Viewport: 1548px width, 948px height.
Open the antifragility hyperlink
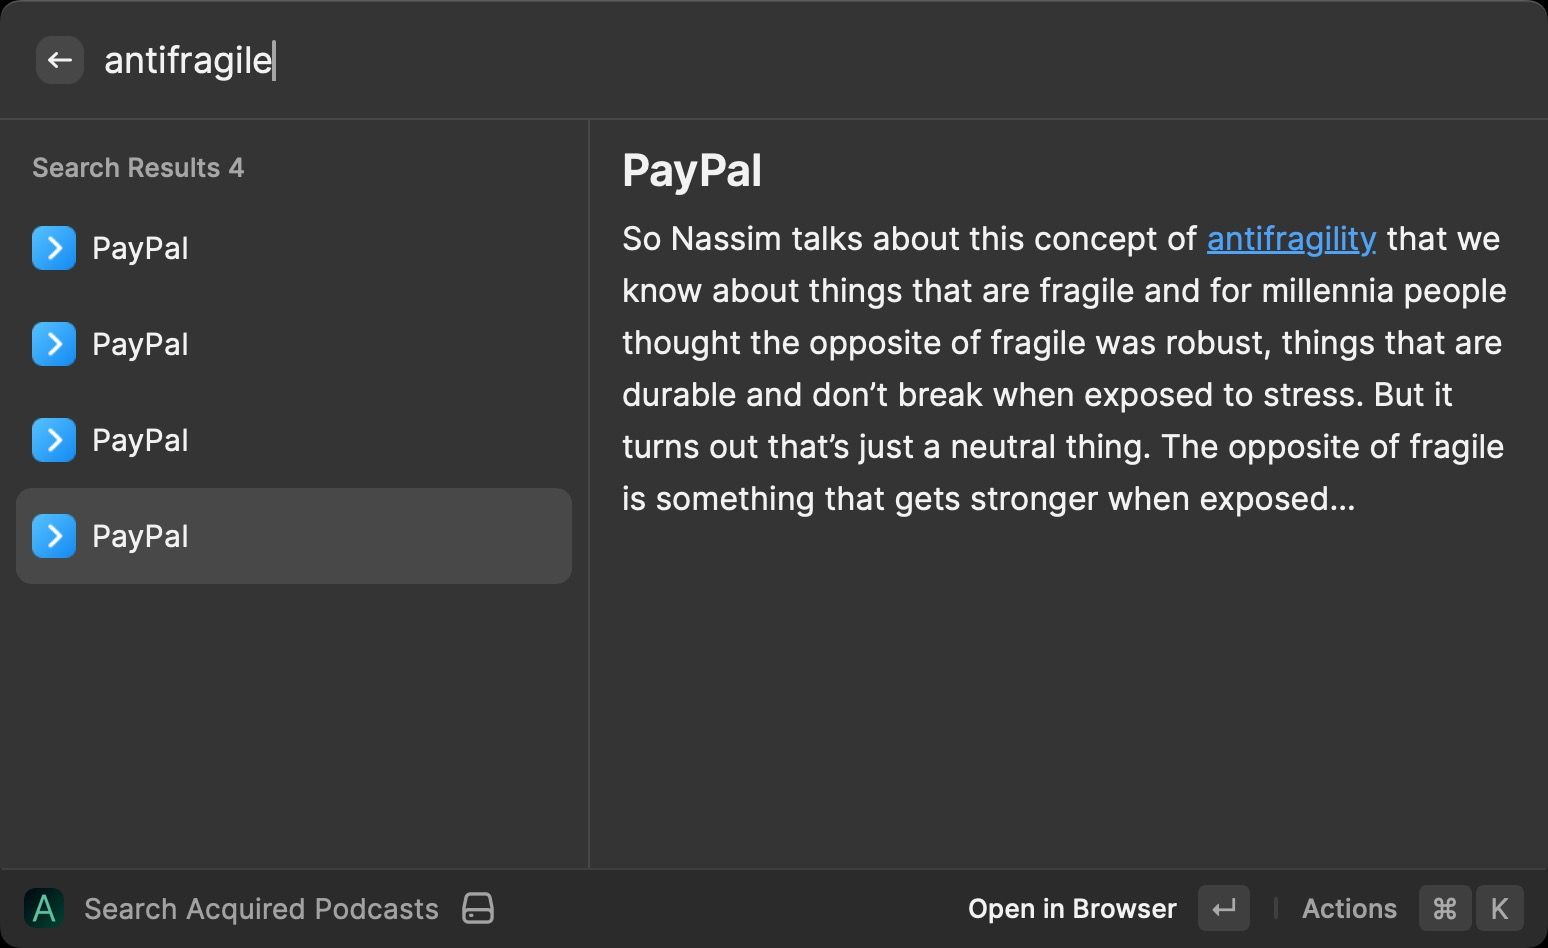click(x=1291, y=239)
